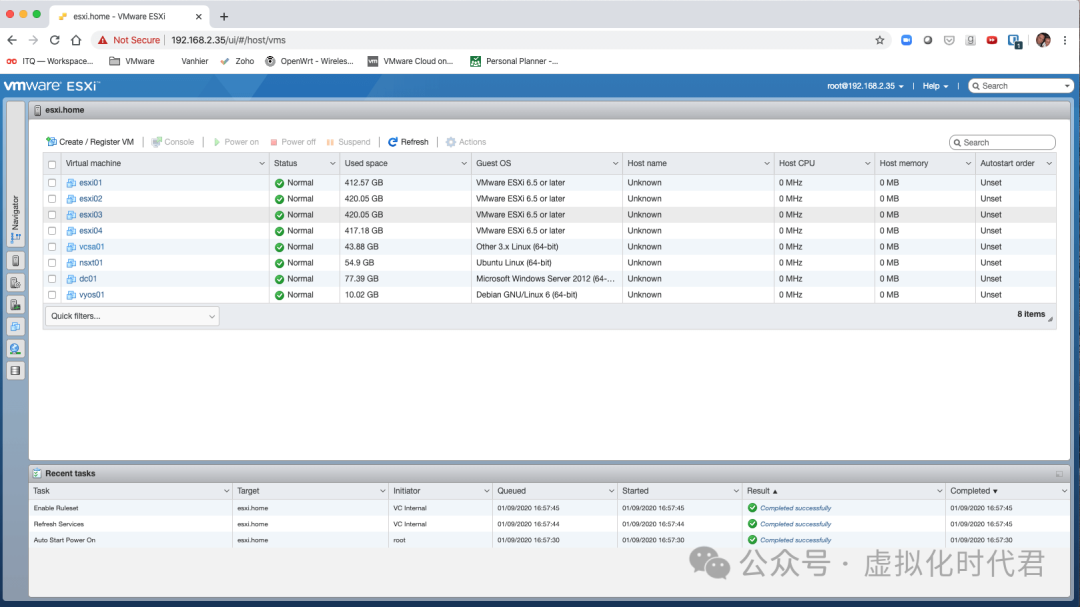
Task: Check the vyos01 row checkbox
Action: pyautogui.click(x=52, y=295)
